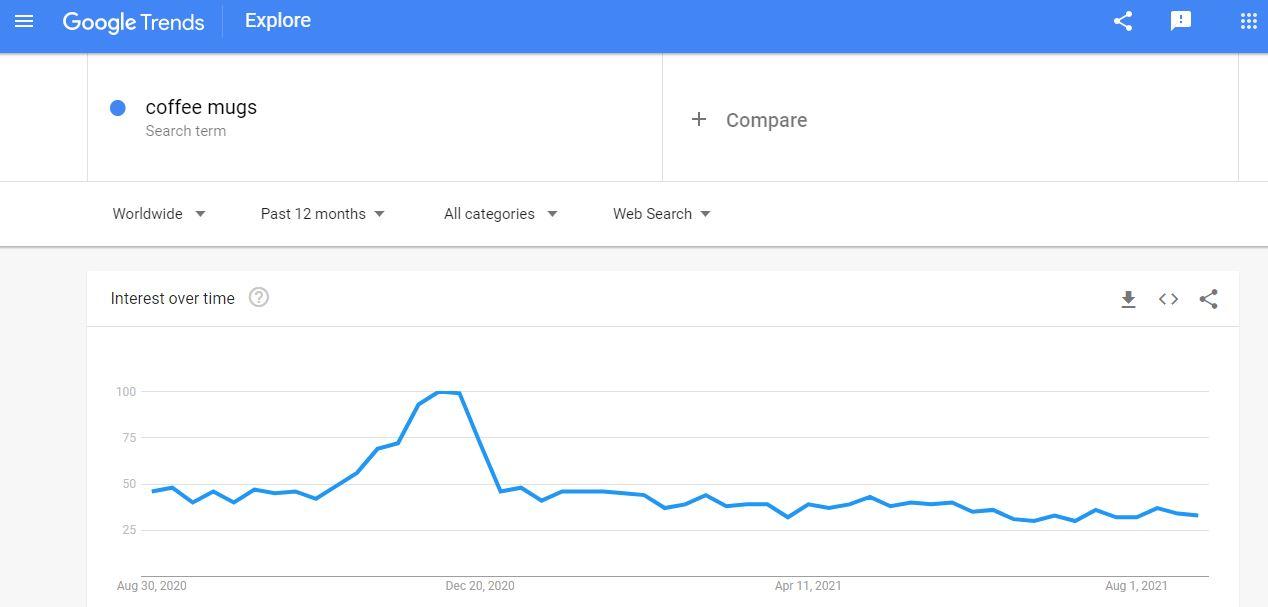Click the Google Trends logo
The width and height of the screenshot is (1268, 607).
click(133, 22)
